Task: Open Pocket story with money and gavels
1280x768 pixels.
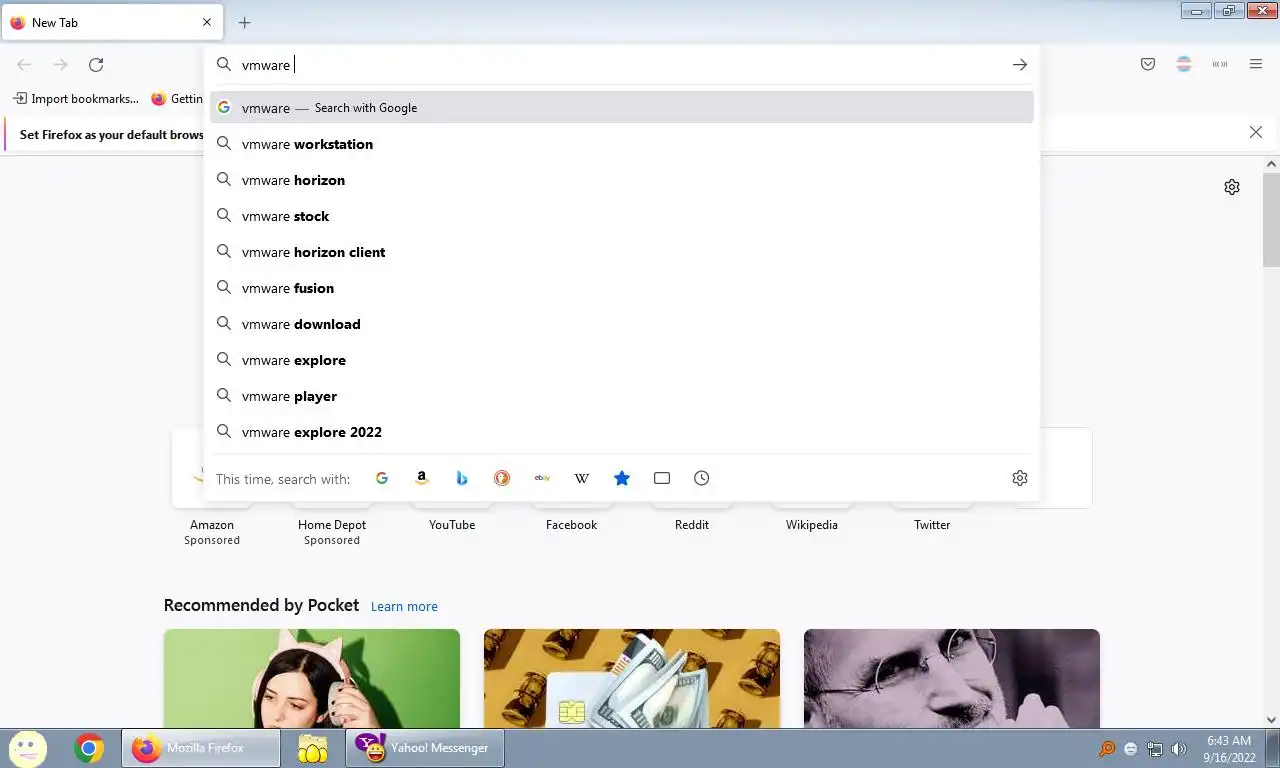Action: click(632, 678)
